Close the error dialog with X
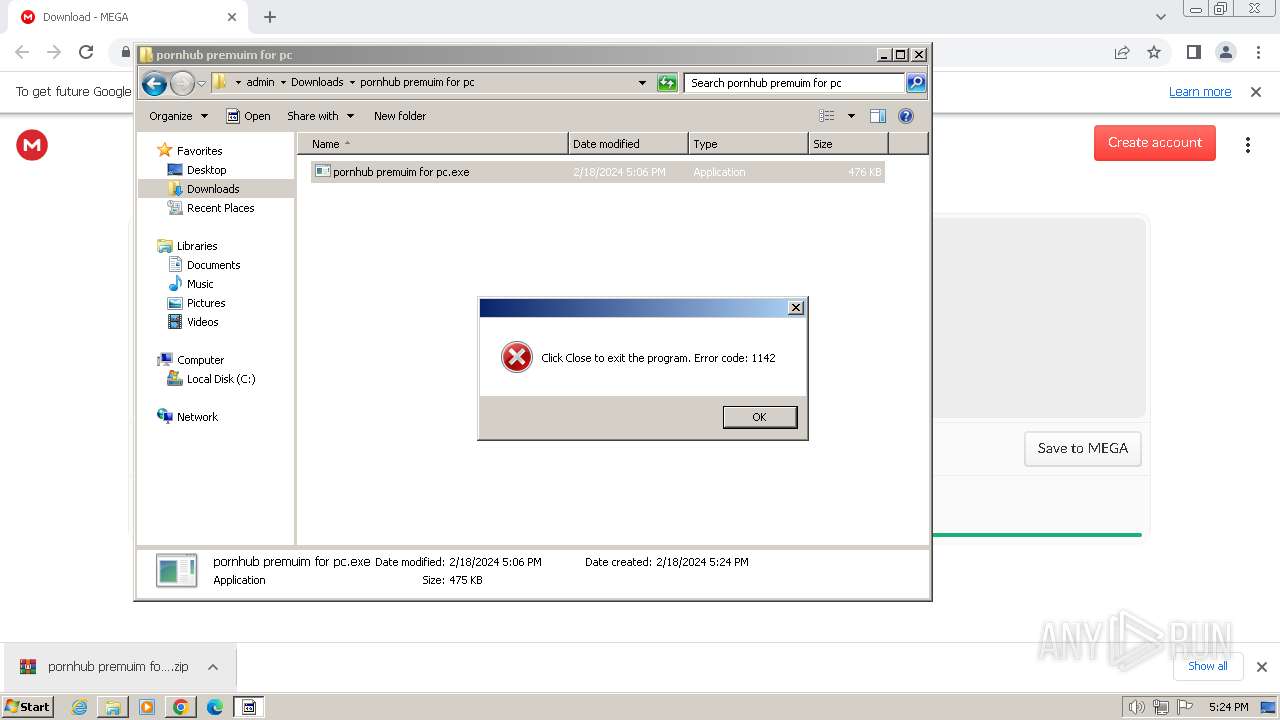This screenshot has height=720, width=1280. 796,308
